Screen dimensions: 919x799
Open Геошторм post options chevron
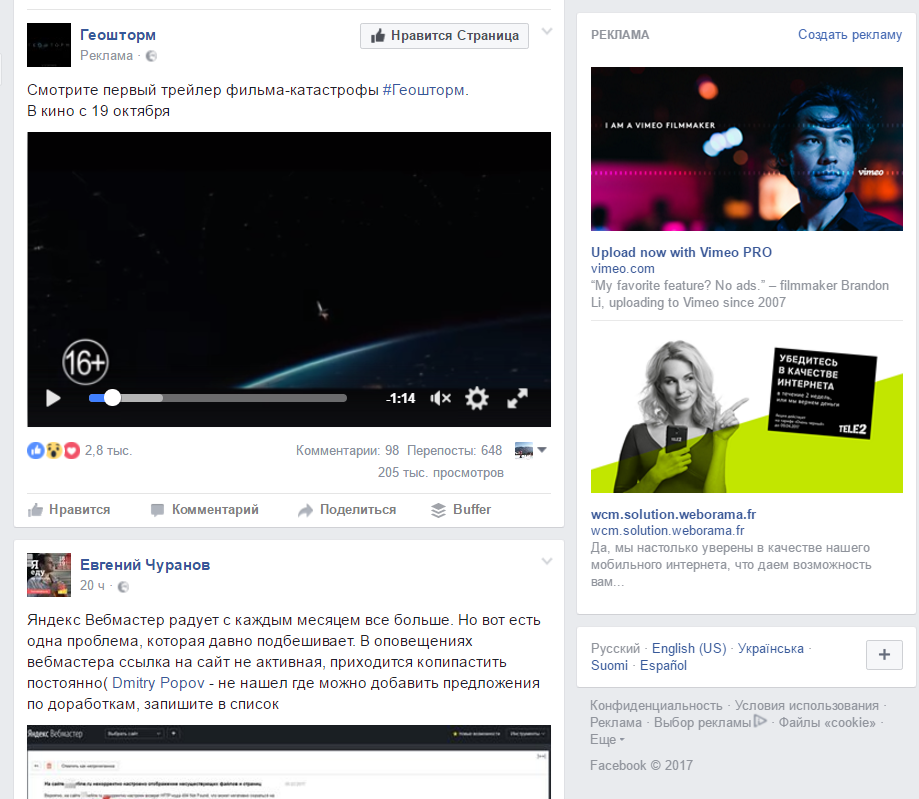547,32
